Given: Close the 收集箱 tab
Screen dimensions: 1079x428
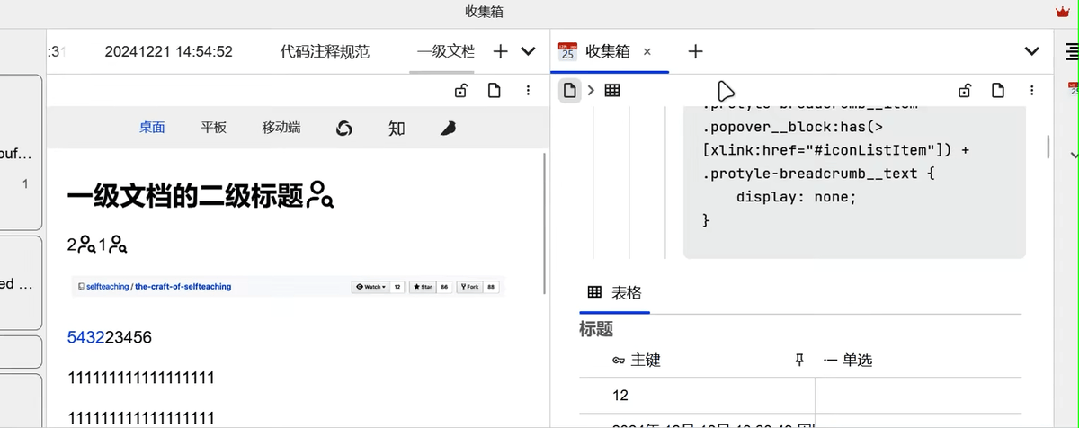Looking at the screenshot, I should point(647,52).
